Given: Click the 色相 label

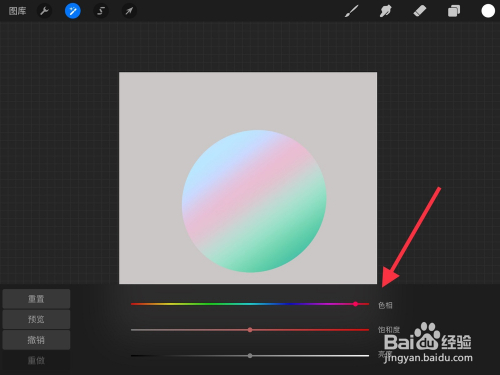Looking at the screenshot, I should [385, 305].
